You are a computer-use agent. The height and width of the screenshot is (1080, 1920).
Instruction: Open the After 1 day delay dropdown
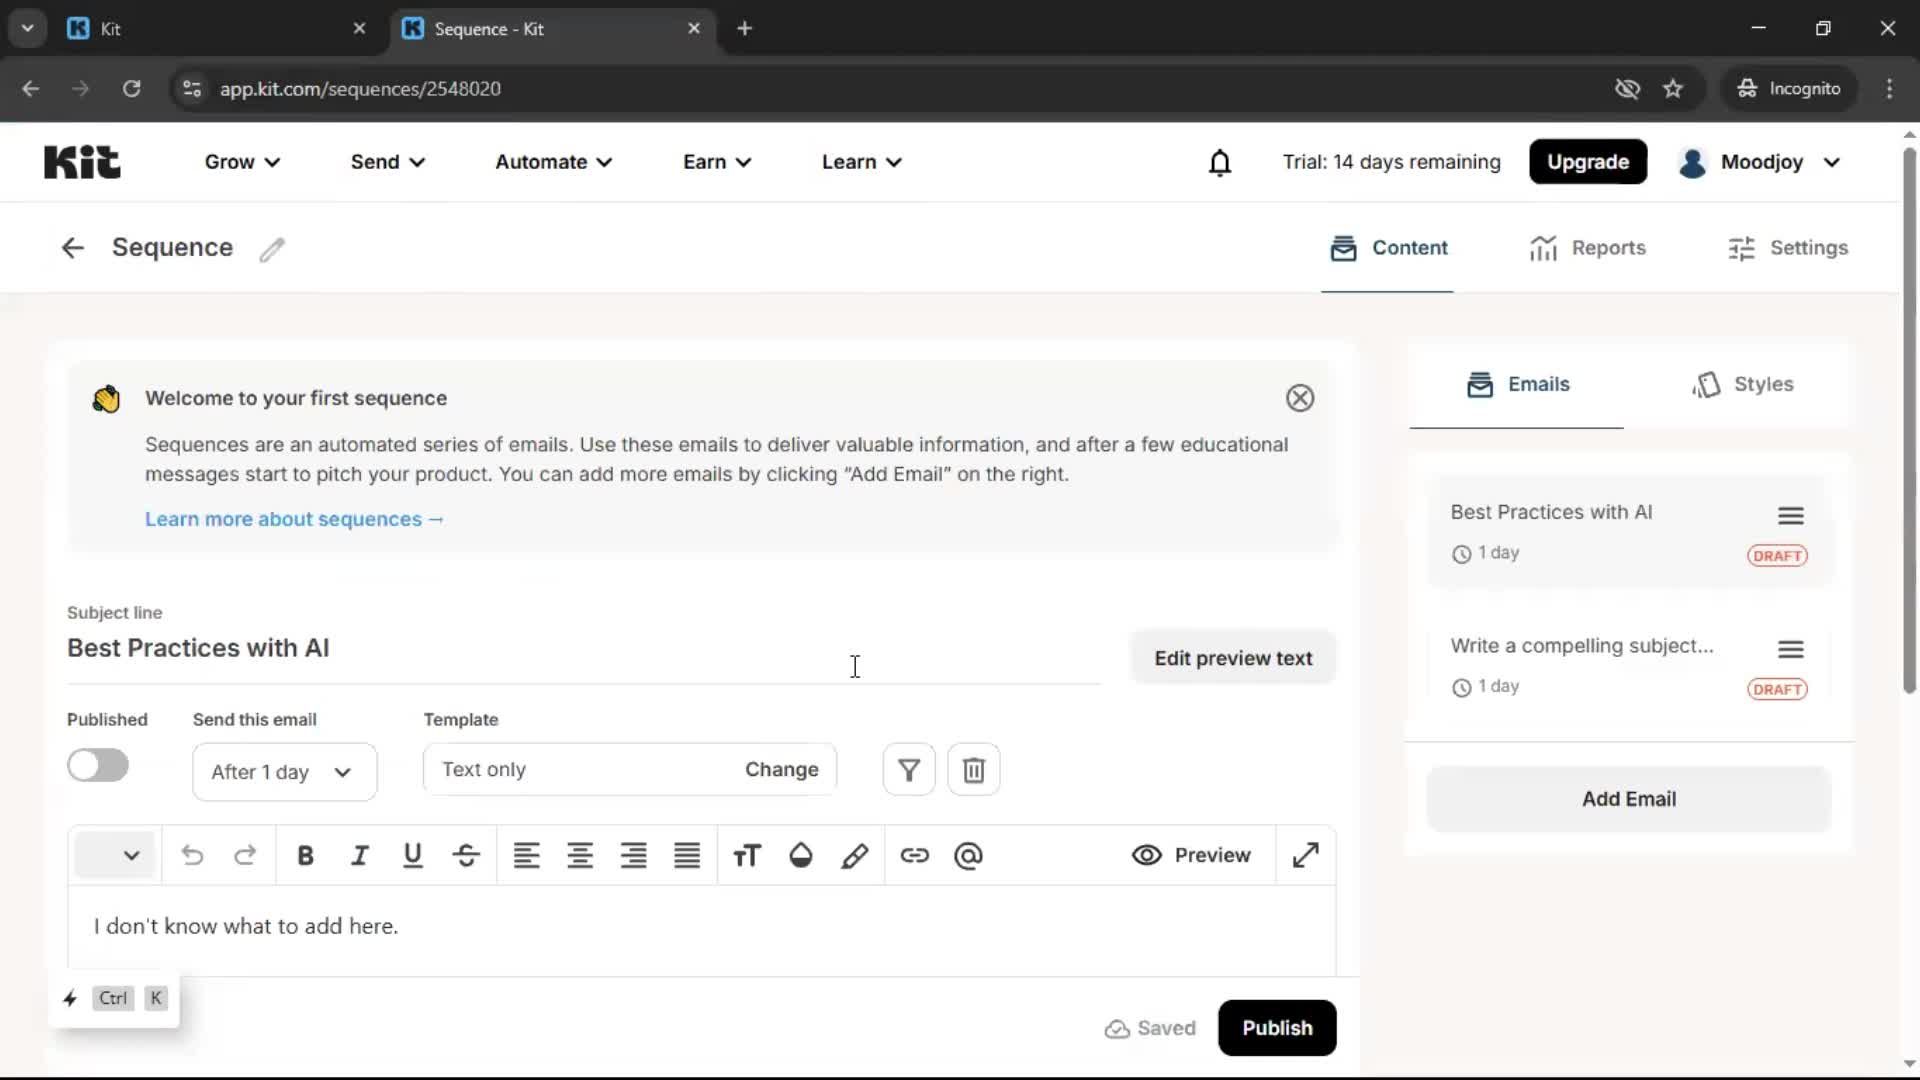coord(284,772)
